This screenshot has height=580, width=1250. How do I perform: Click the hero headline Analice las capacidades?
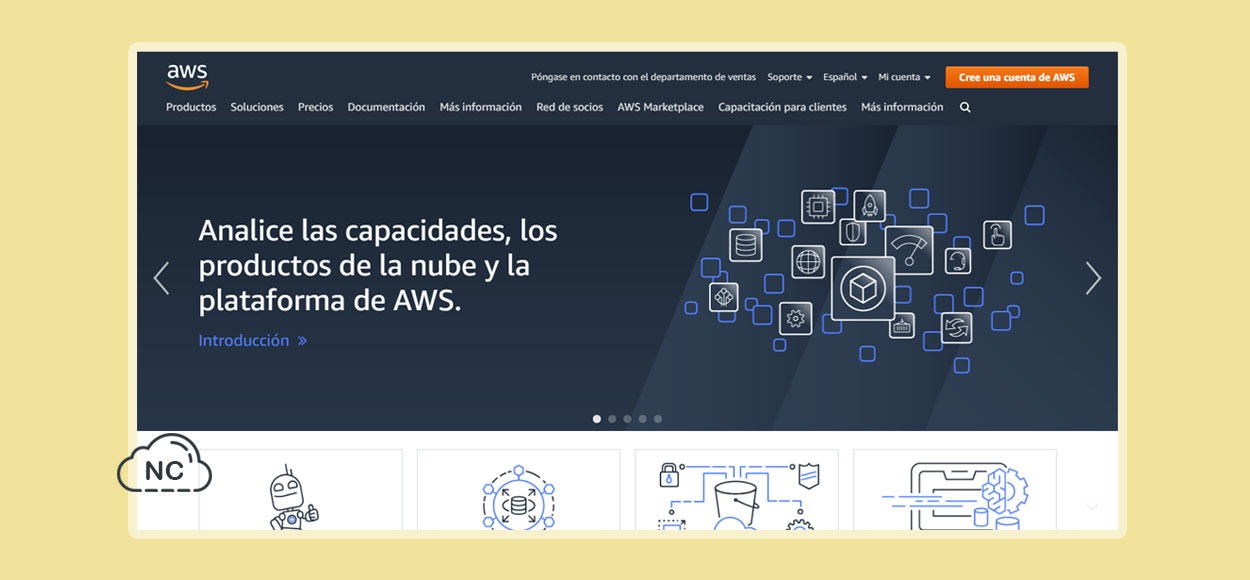point(378,266)
